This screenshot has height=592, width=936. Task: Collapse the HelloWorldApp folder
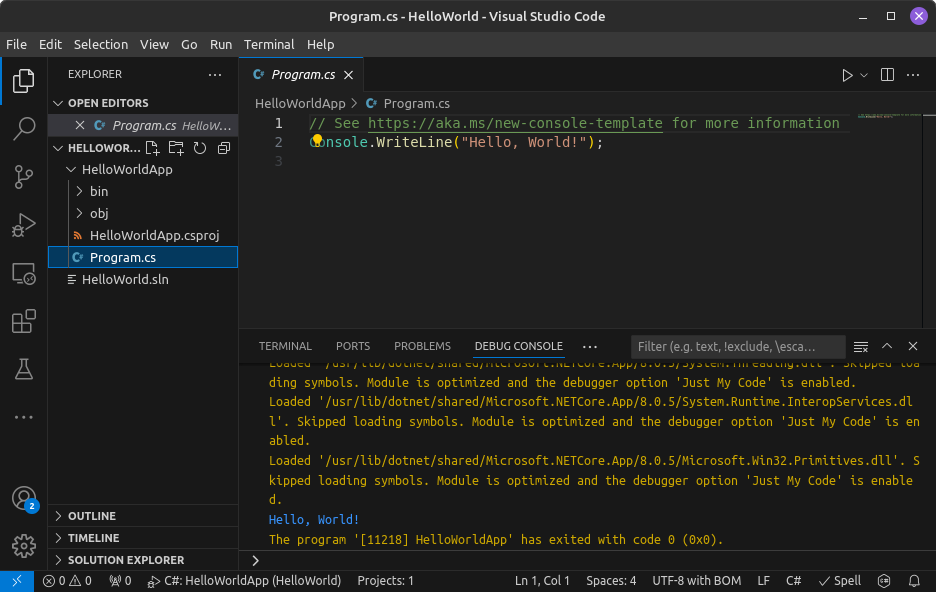click(x=71, y=169)
